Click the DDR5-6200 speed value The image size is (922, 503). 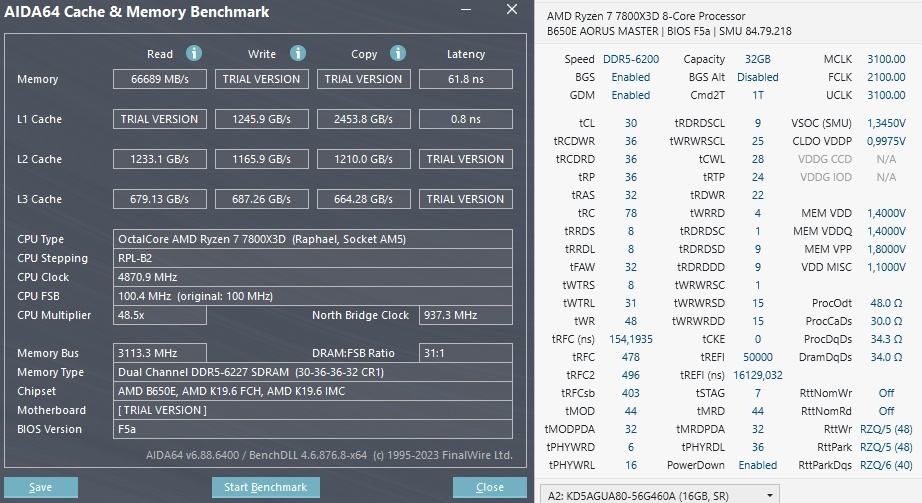631,59
